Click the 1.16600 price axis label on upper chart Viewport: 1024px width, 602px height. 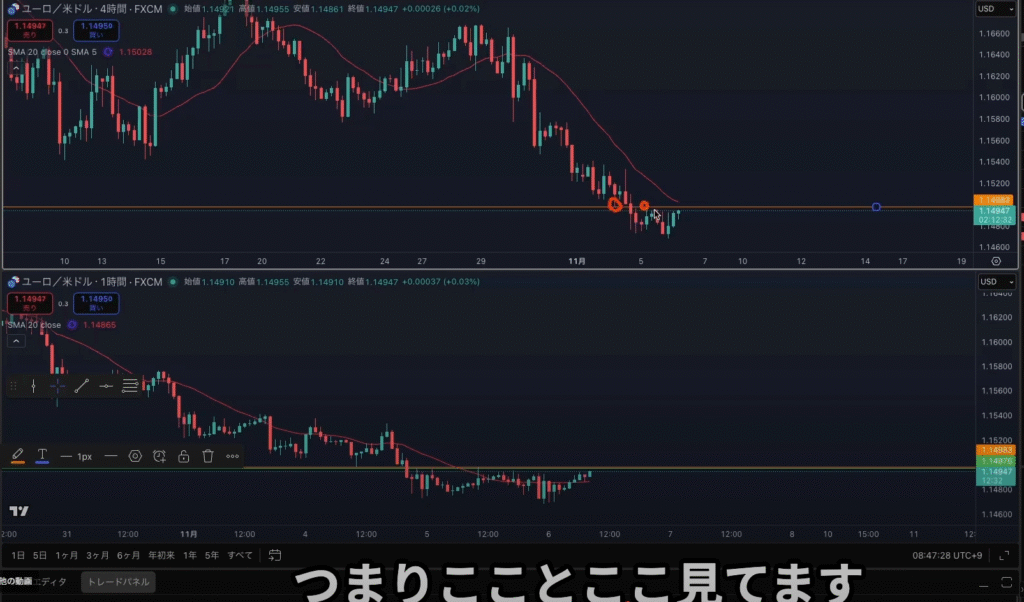[x=995, y=33]
